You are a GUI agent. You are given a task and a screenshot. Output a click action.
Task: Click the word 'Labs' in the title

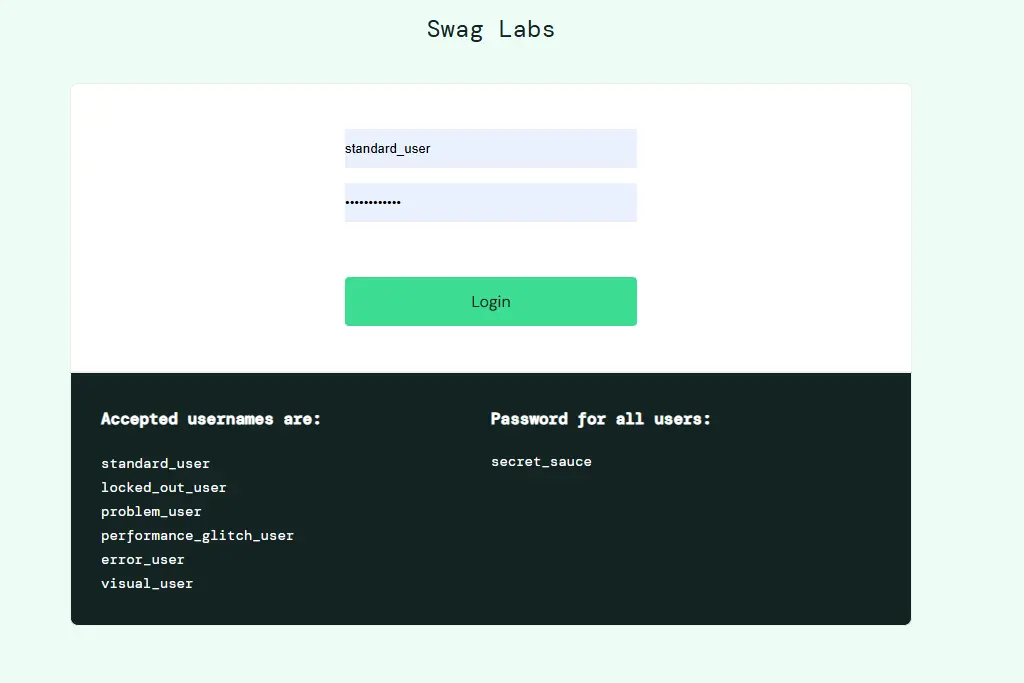(x=527, y=29)
